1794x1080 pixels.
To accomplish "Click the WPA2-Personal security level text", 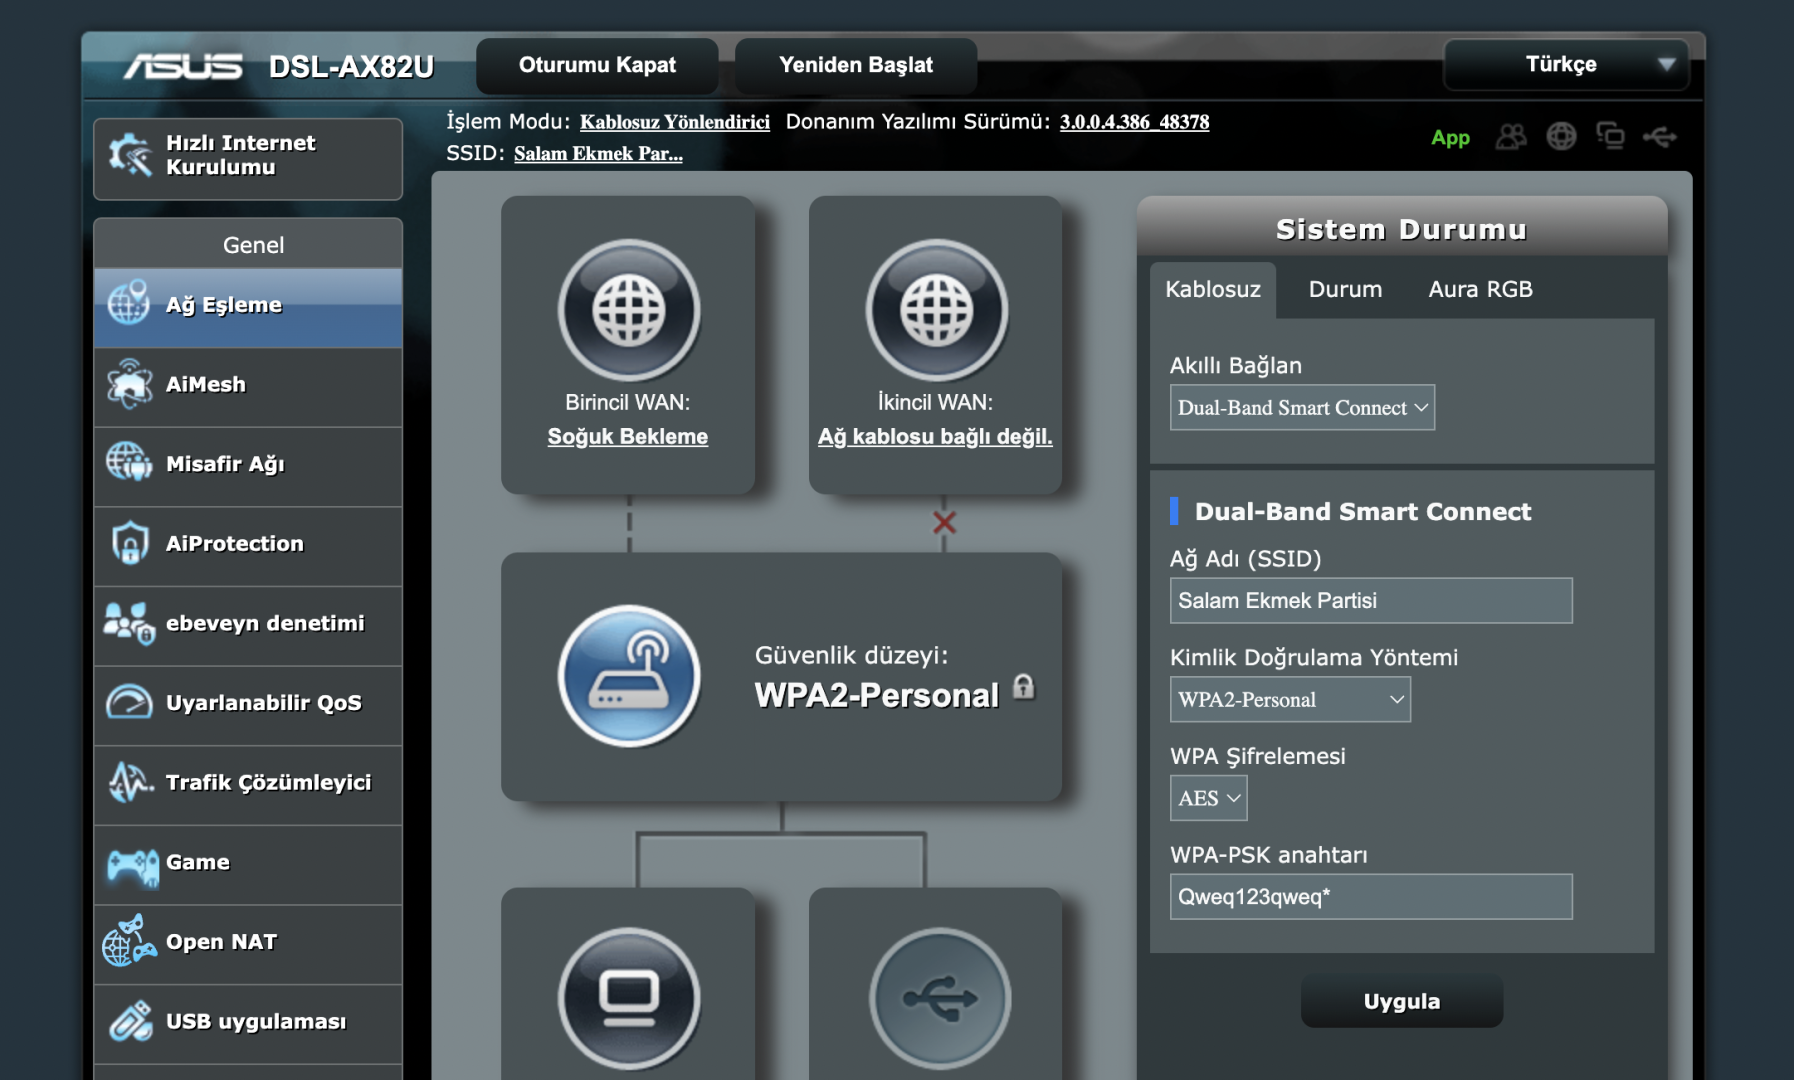I will (876, 695).
